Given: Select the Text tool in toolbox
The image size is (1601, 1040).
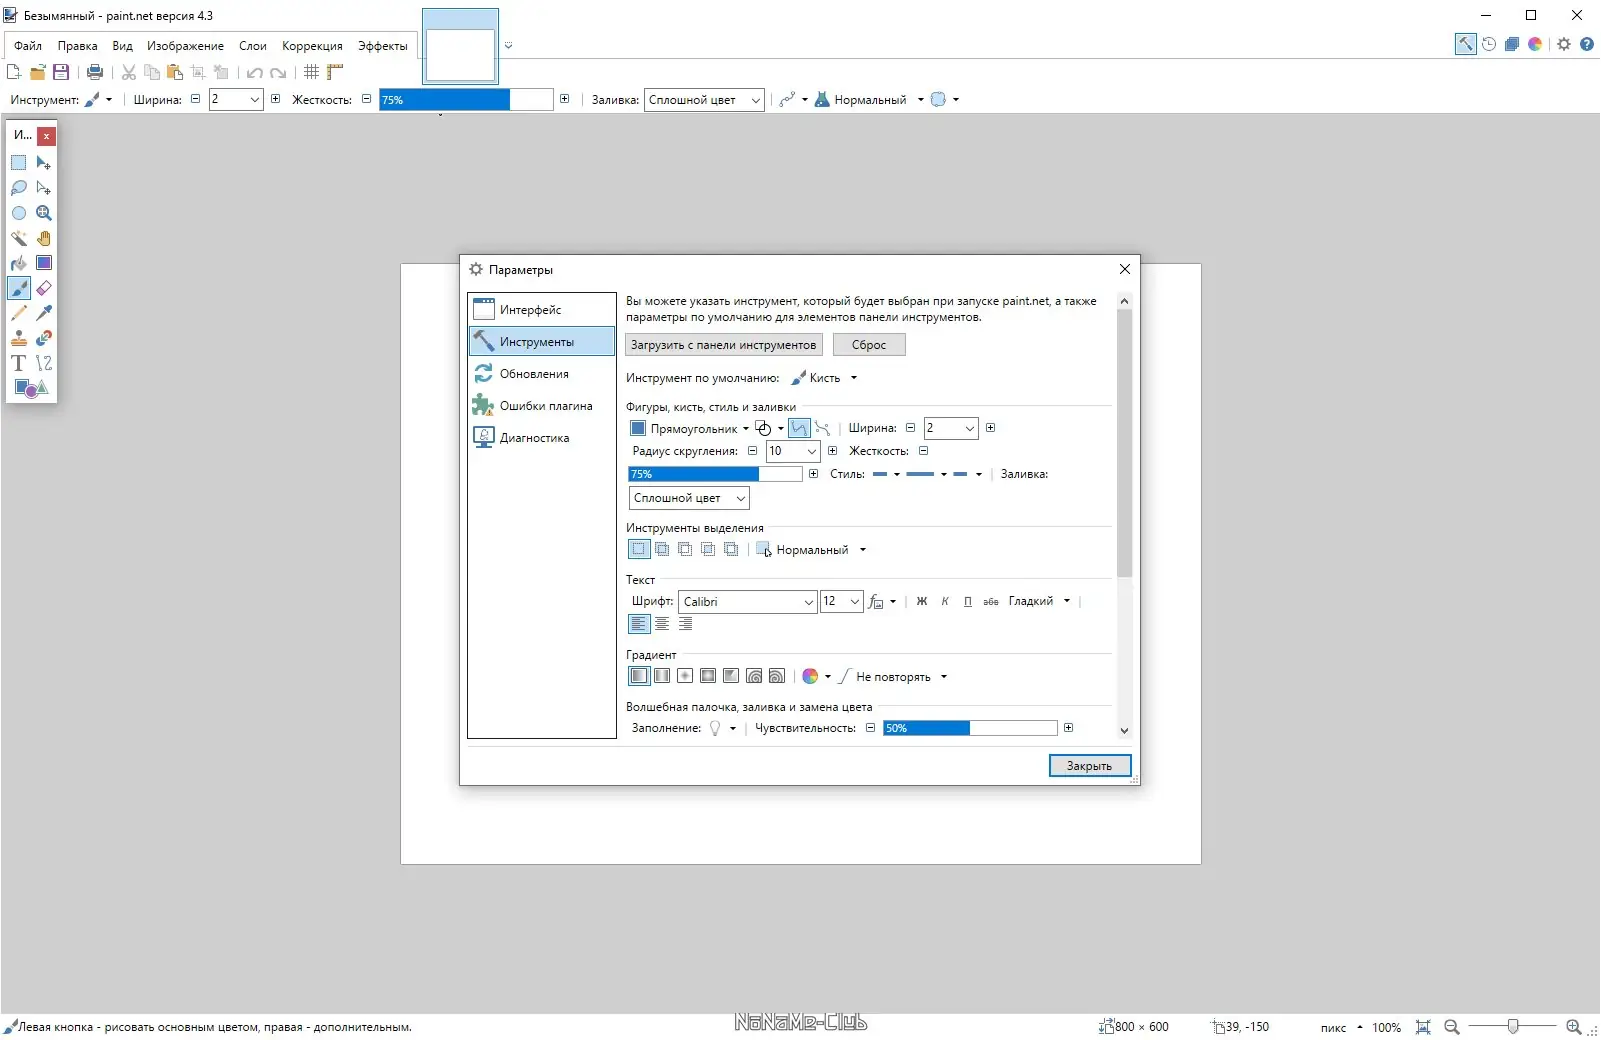Looking at the screenshot, I should click(19, 363).
